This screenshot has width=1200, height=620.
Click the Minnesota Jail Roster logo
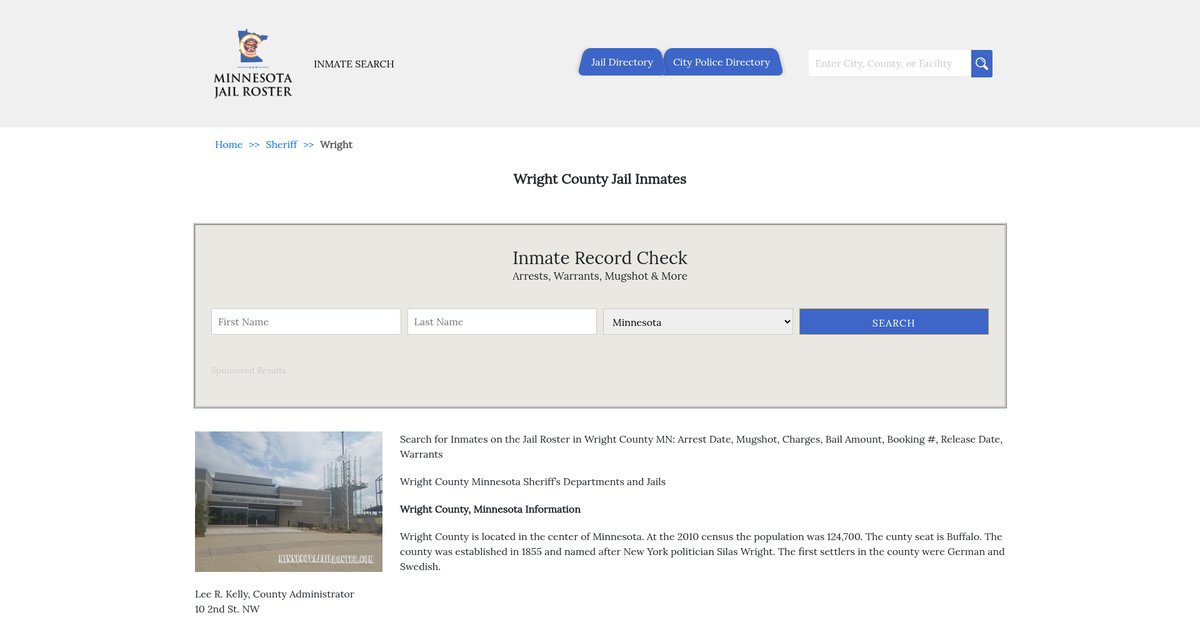click(x=253, y=63)
